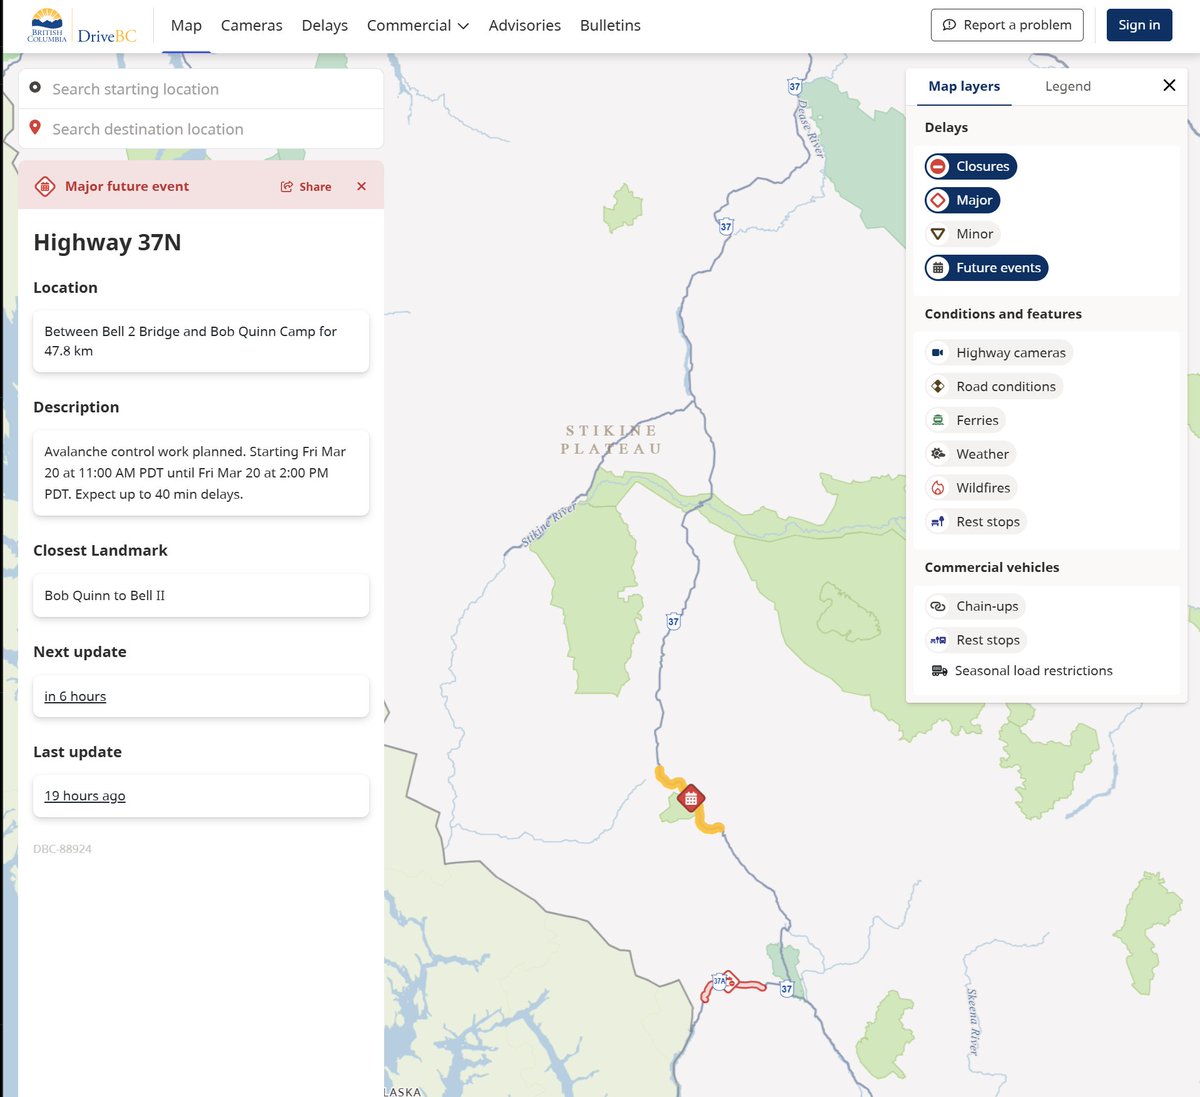Viewport: 1200px width, 1097px height.
Task: Focus the Search starting location field
Action: coord(201,89)
